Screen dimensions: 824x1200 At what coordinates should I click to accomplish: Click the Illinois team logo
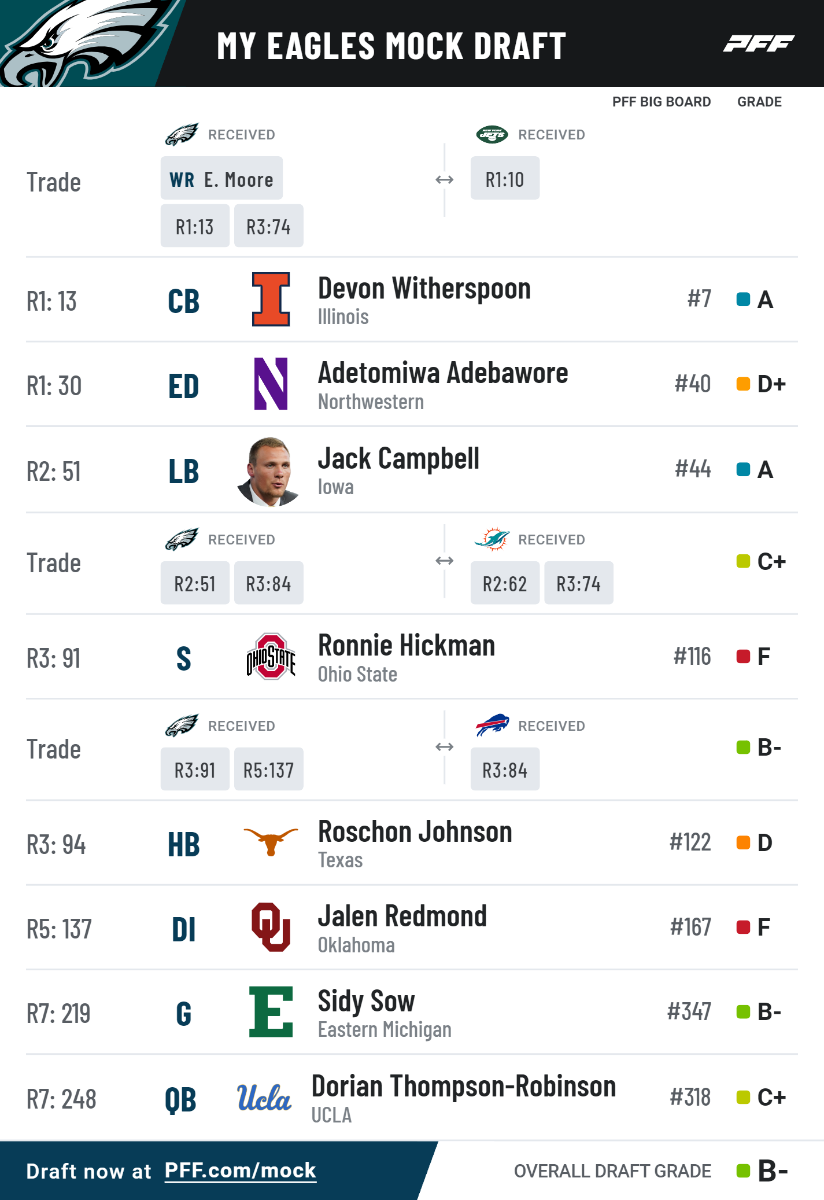pos(271,300)
